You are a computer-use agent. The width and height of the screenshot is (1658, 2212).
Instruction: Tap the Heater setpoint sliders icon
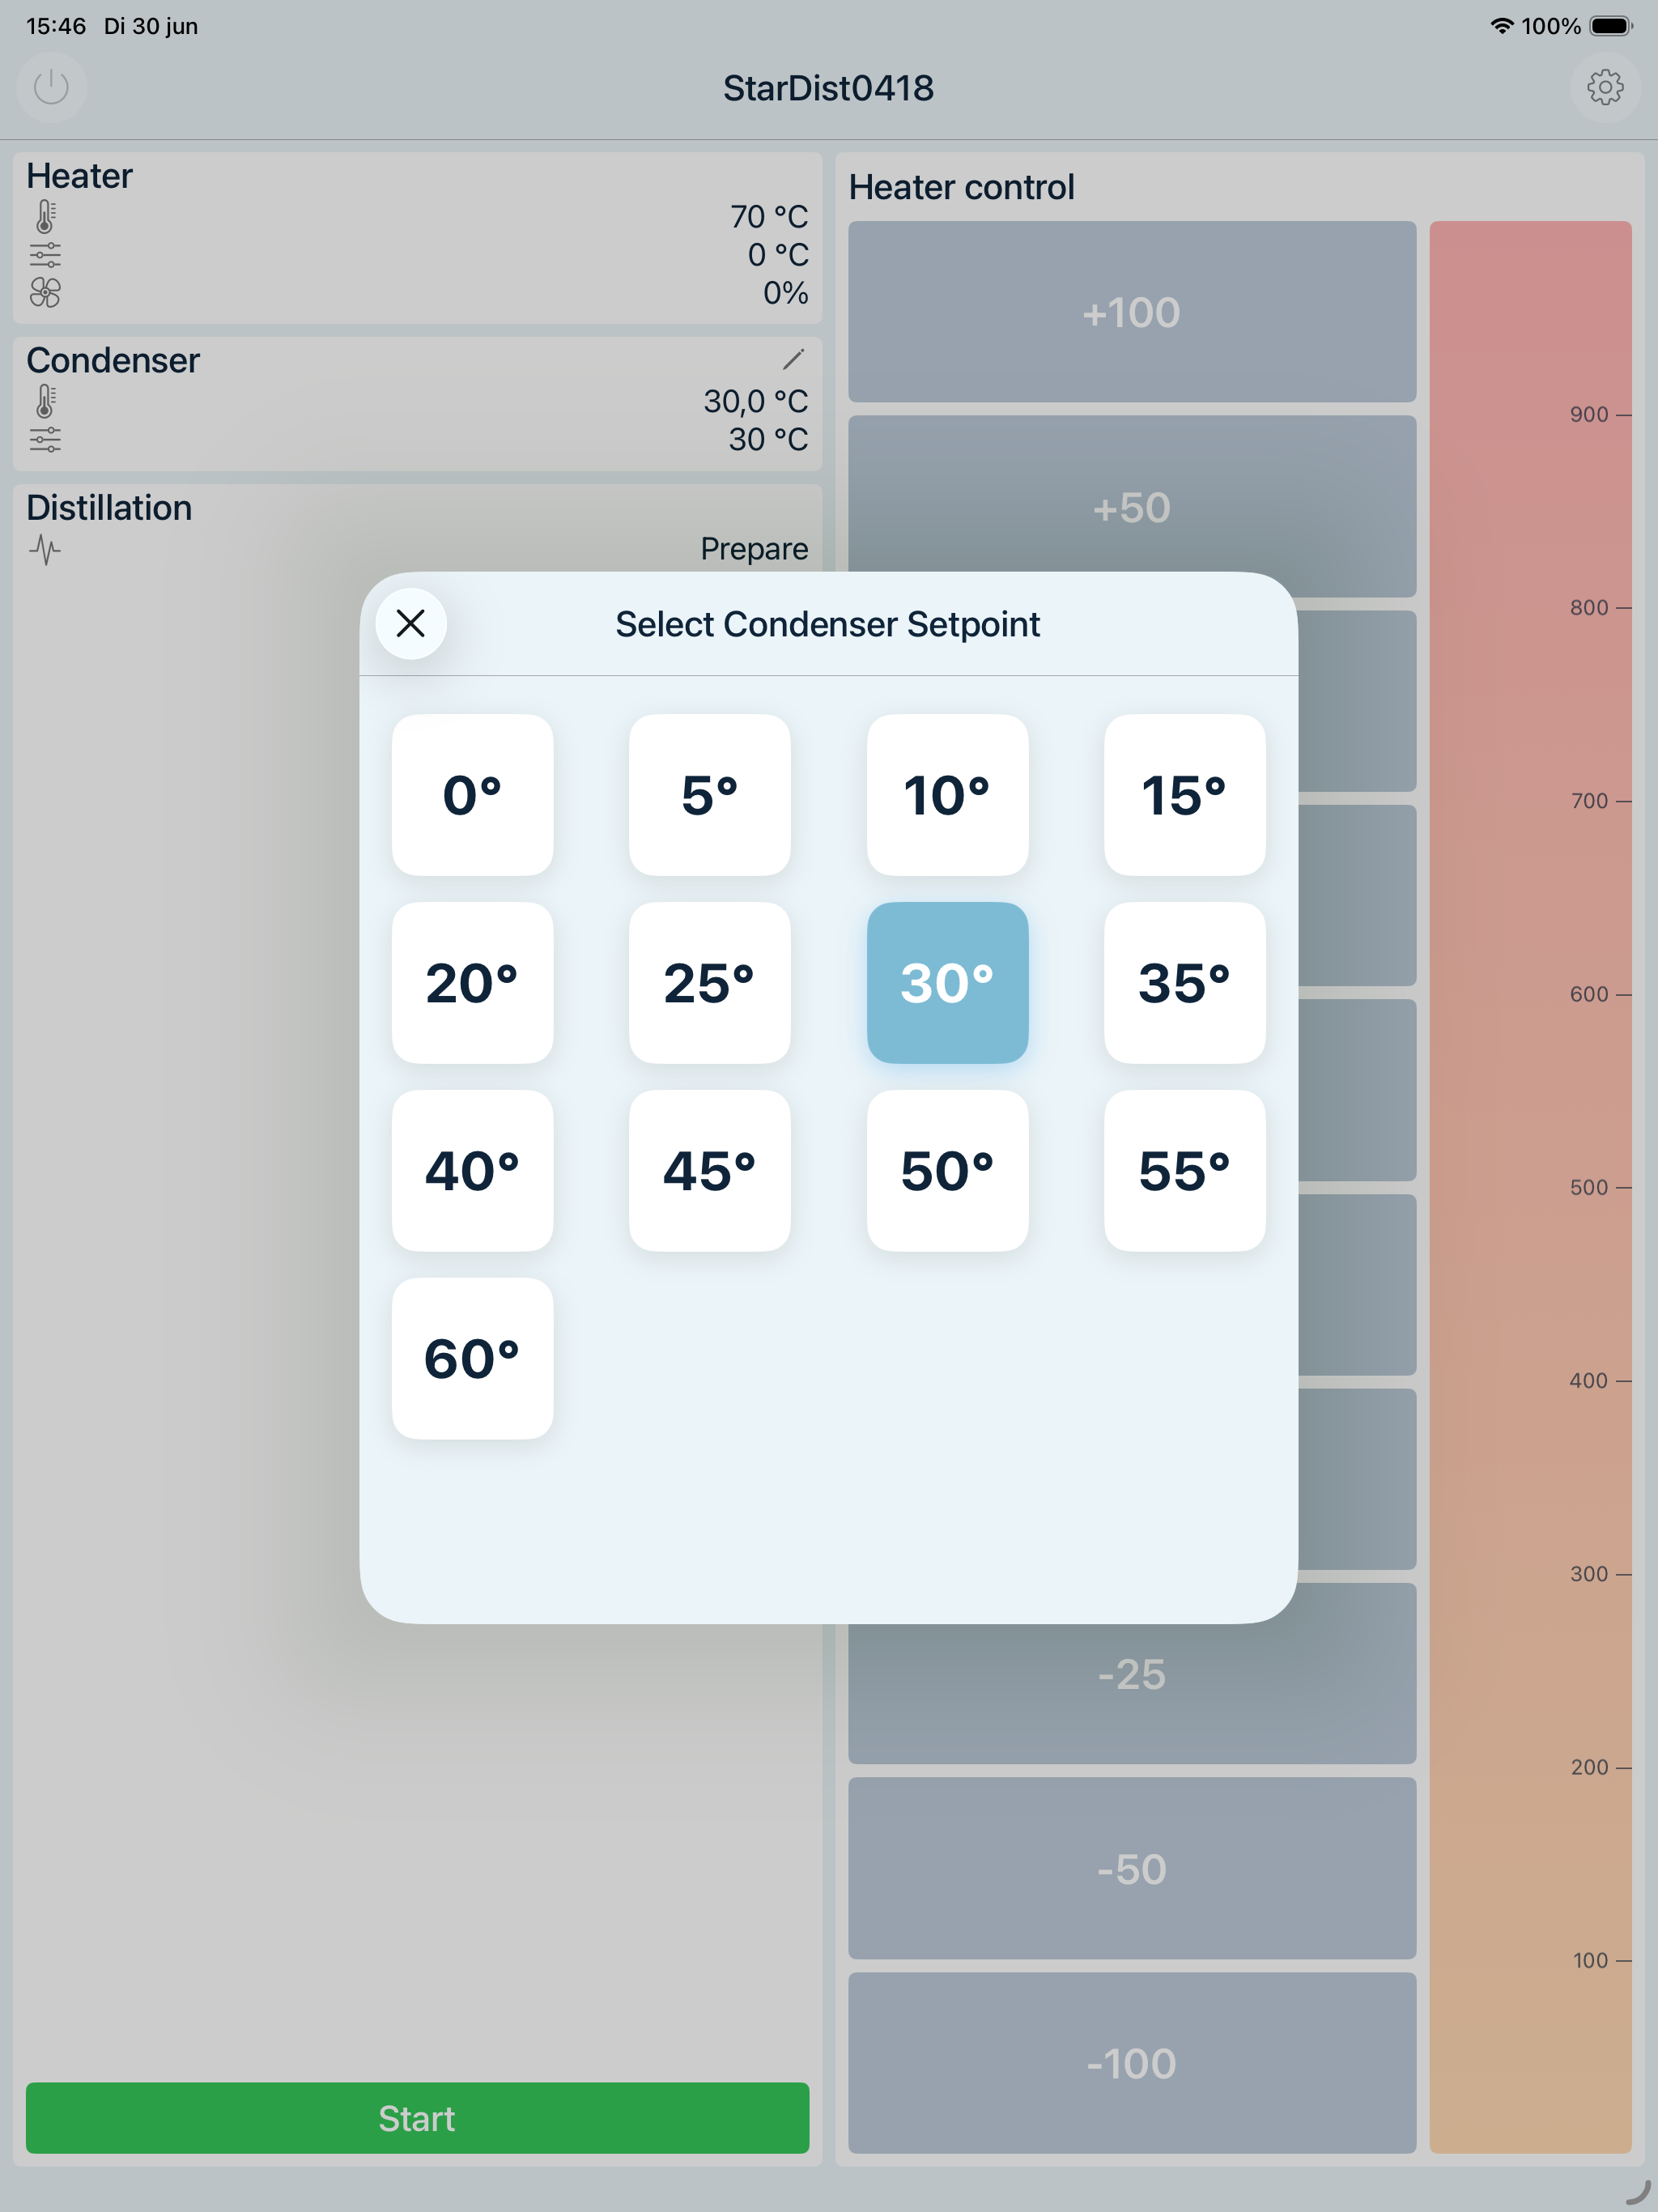click(x=45, y=255)
